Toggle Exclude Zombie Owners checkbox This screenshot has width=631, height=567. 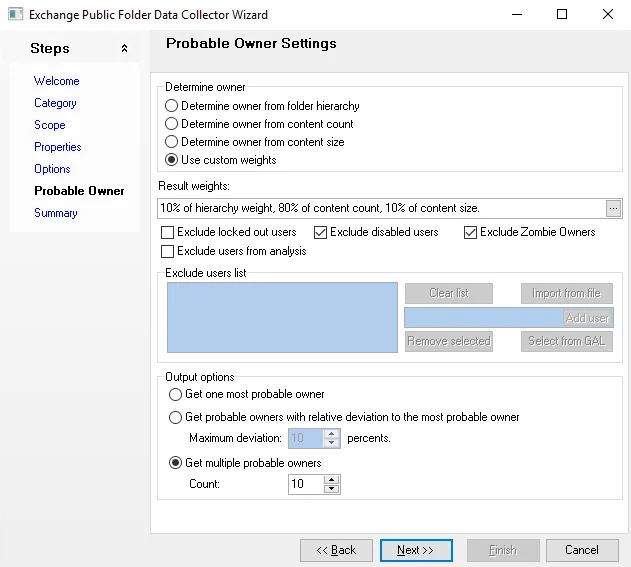[x=529, y=232]
